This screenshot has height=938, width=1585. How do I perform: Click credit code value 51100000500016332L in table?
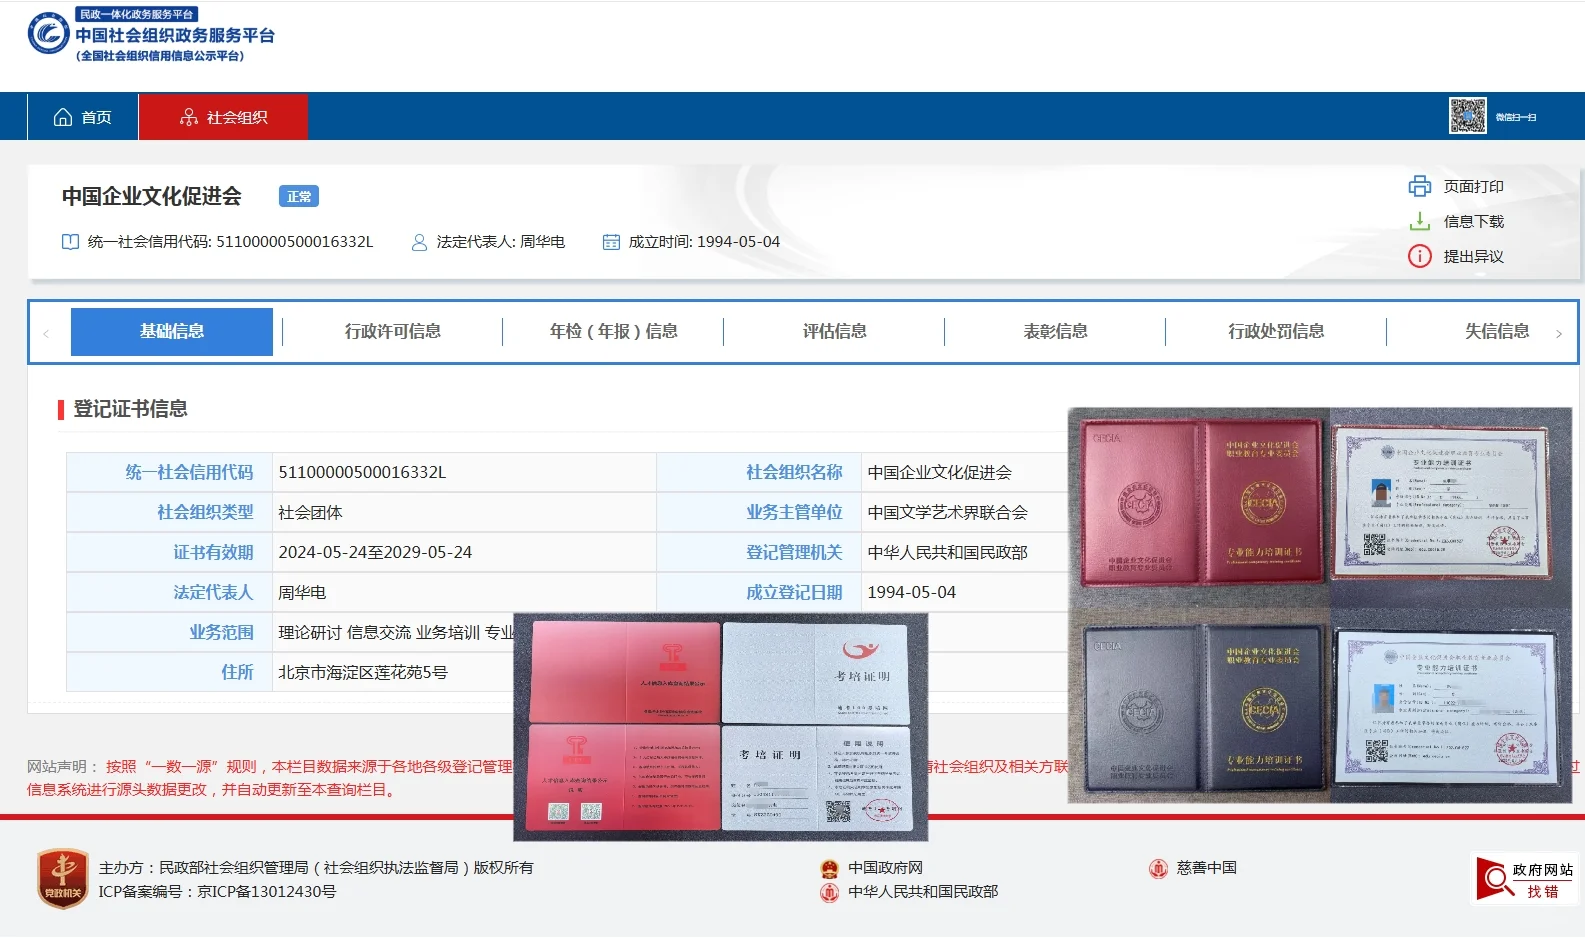tap(362, 472)
